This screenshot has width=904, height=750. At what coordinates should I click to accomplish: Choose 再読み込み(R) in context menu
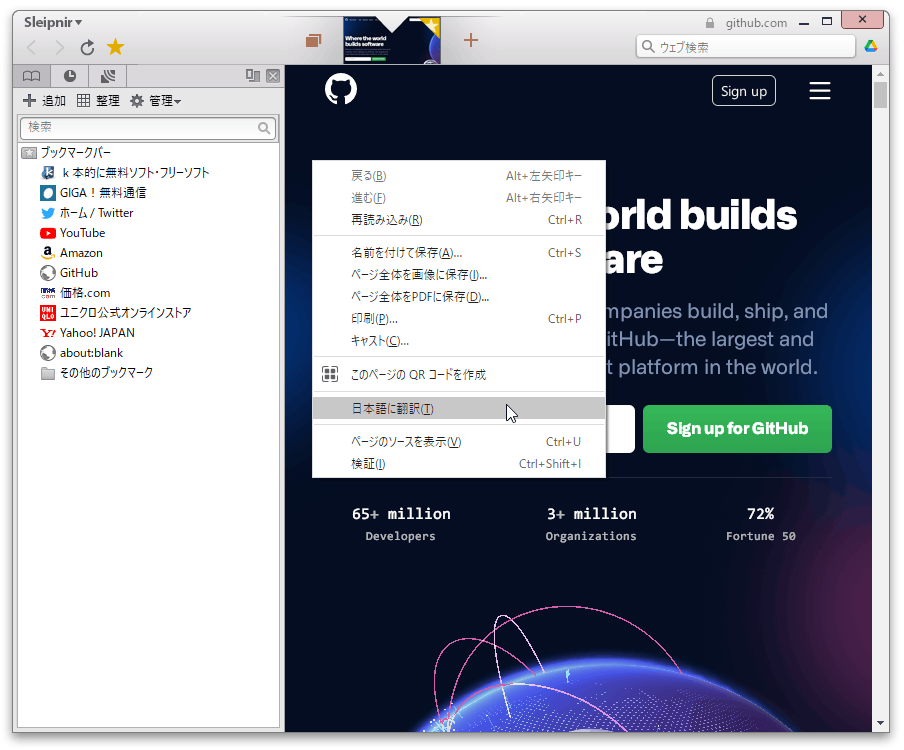tap(458, 220)
